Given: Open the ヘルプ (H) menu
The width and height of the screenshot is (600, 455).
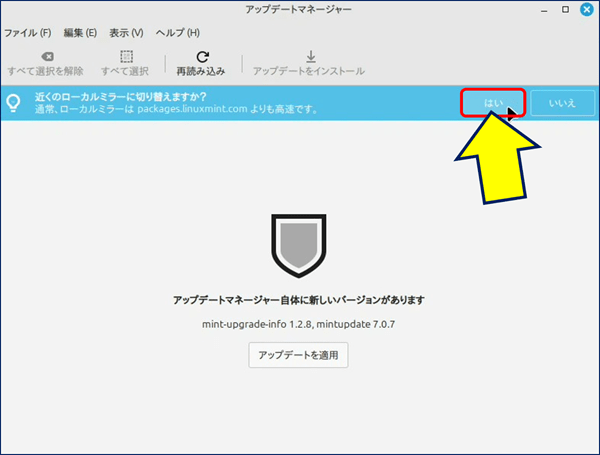Looking at the screenshot, I should pos(178,33).
